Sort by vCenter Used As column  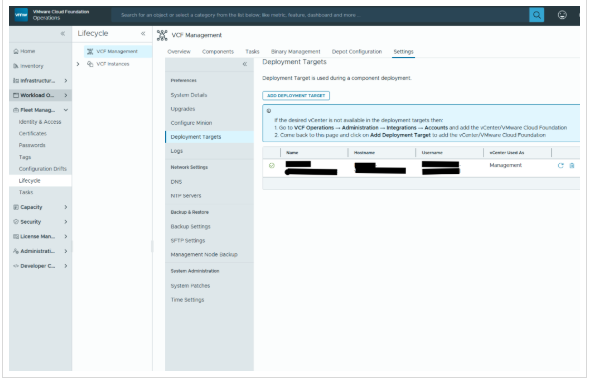pyautogui.click(x=507, y=153)
